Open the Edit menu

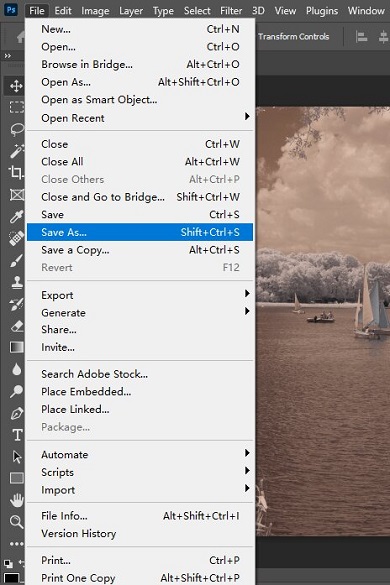pyautogui.click(x=63, y=10)
